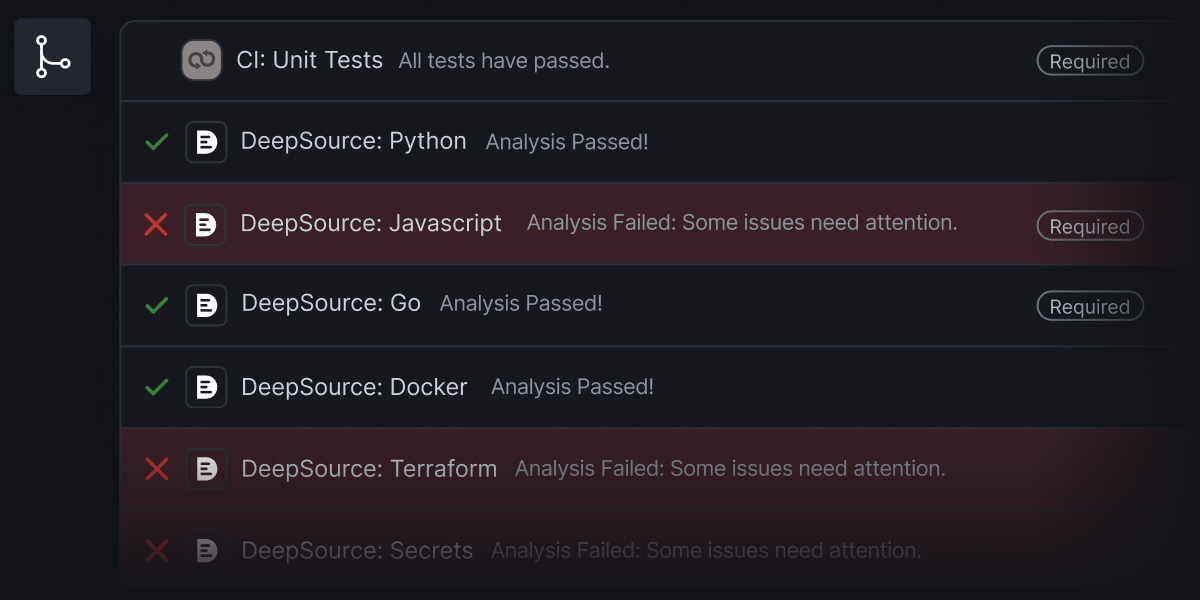1200x600 pixels.
Task: Click the green checkmark for Go analysis
Action: 156,305
